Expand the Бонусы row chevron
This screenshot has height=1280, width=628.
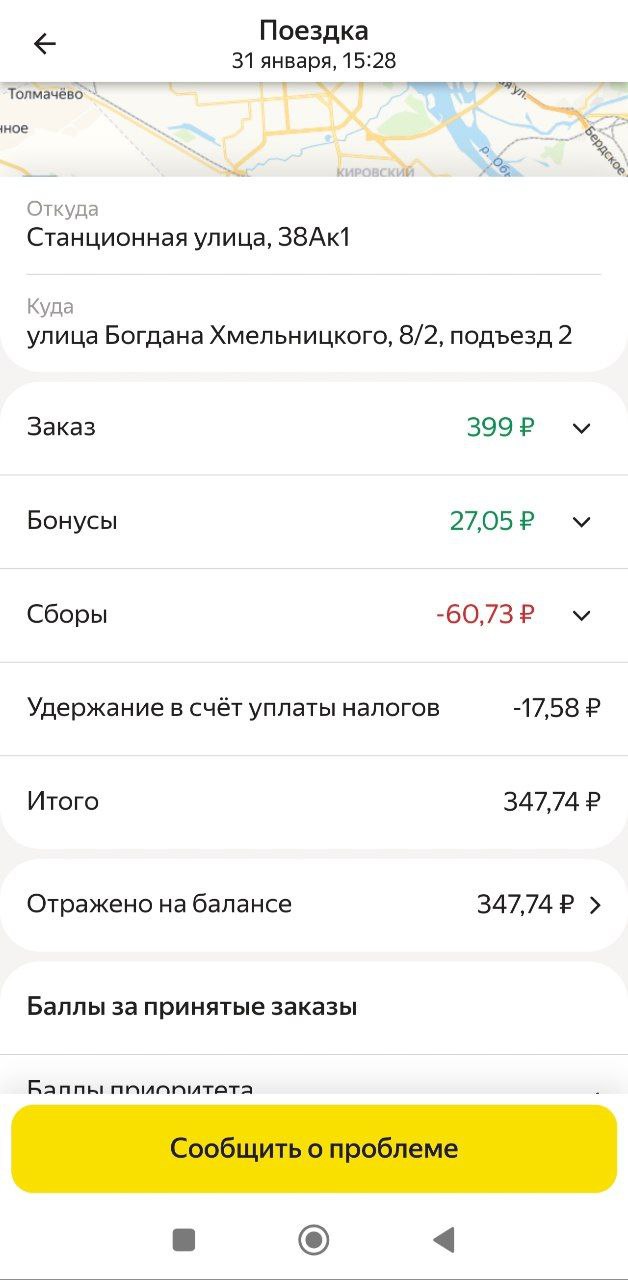tap(581, 522)
